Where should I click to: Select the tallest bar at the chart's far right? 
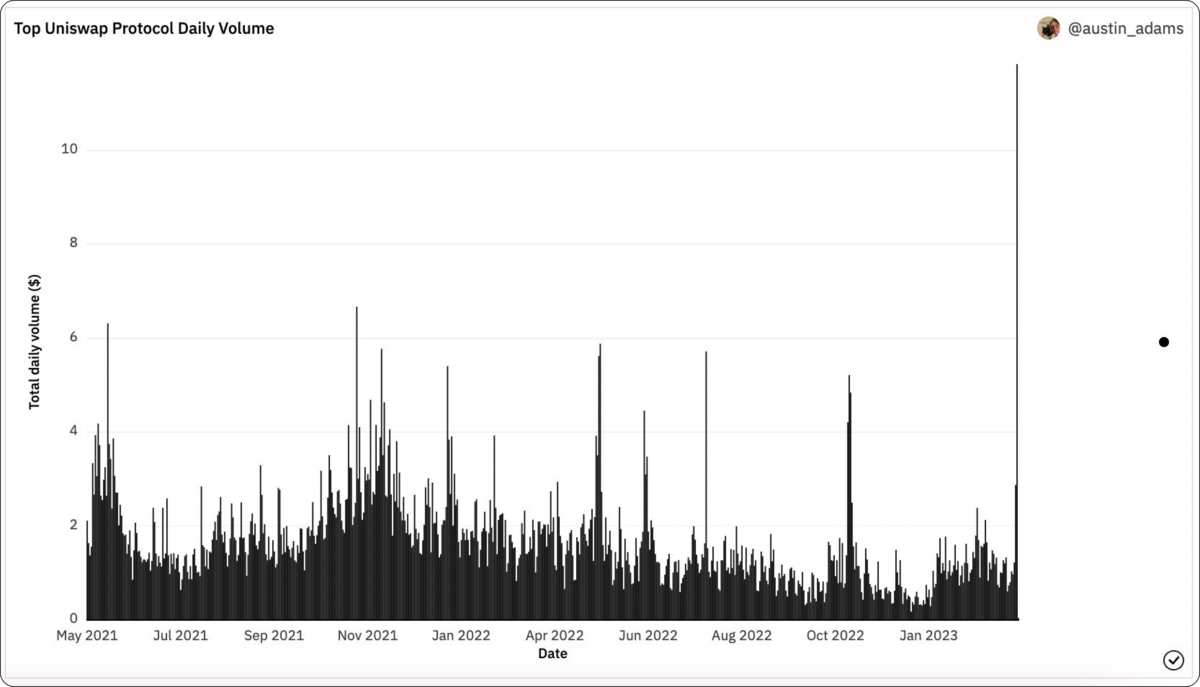pos(1017,300)
